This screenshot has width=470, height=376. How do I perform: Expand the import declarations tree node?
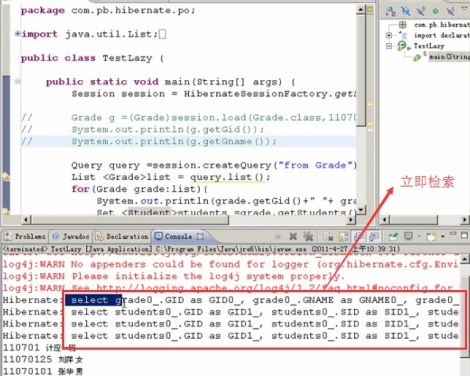389,35
